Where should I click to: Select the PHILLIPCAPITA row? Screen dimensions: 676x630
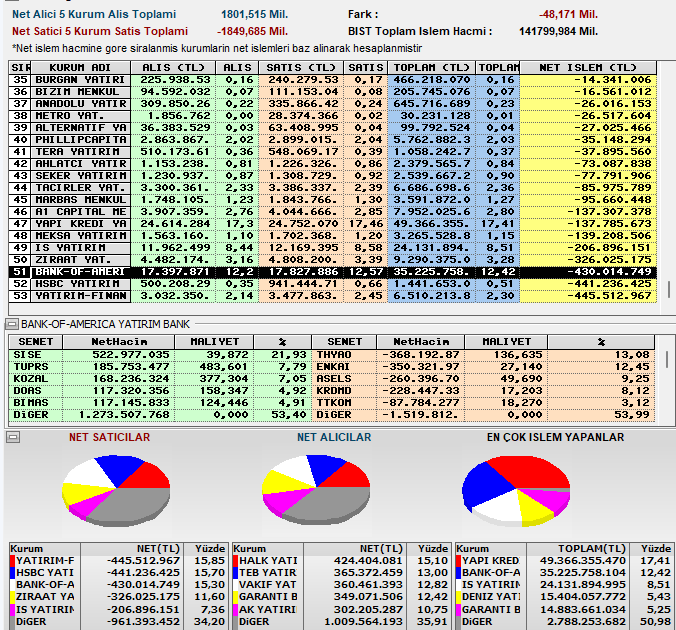pyautogui.click(x=332, y=140)
